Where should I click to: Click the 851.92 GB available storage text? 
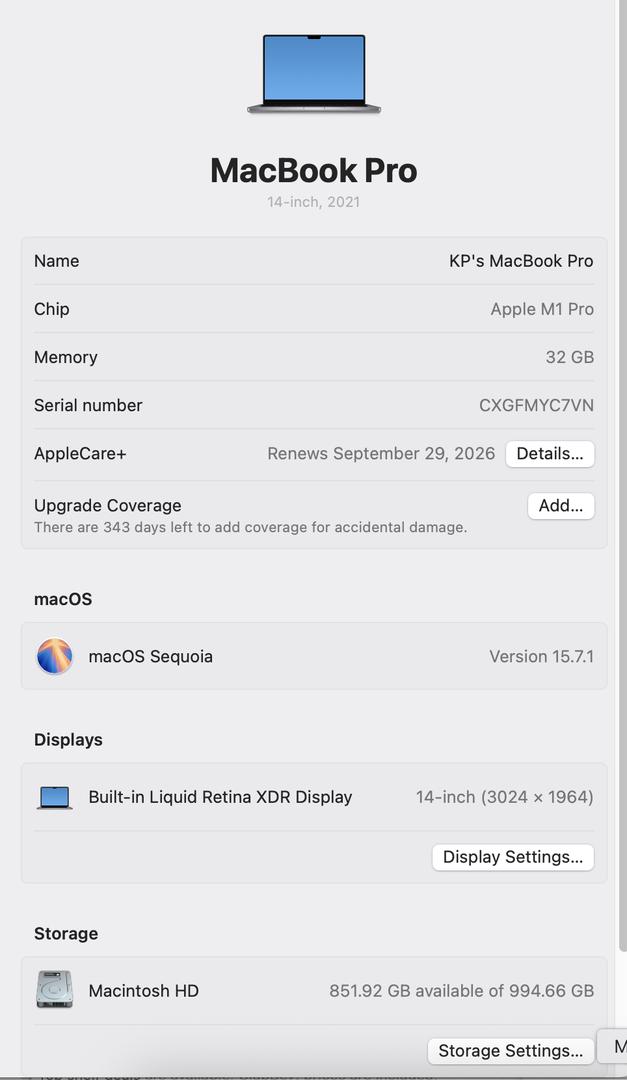pos(461,991)
